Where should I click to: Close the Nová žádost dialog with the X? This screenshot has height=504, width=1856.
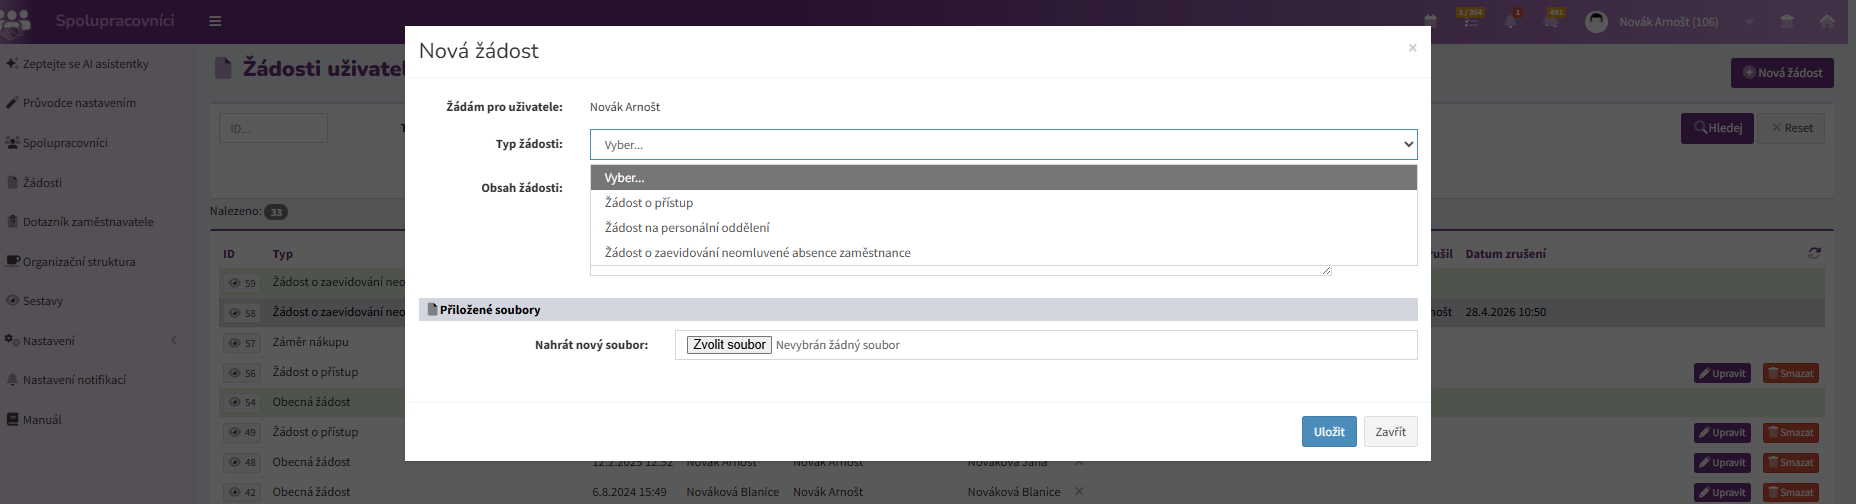click(1412, 48)
